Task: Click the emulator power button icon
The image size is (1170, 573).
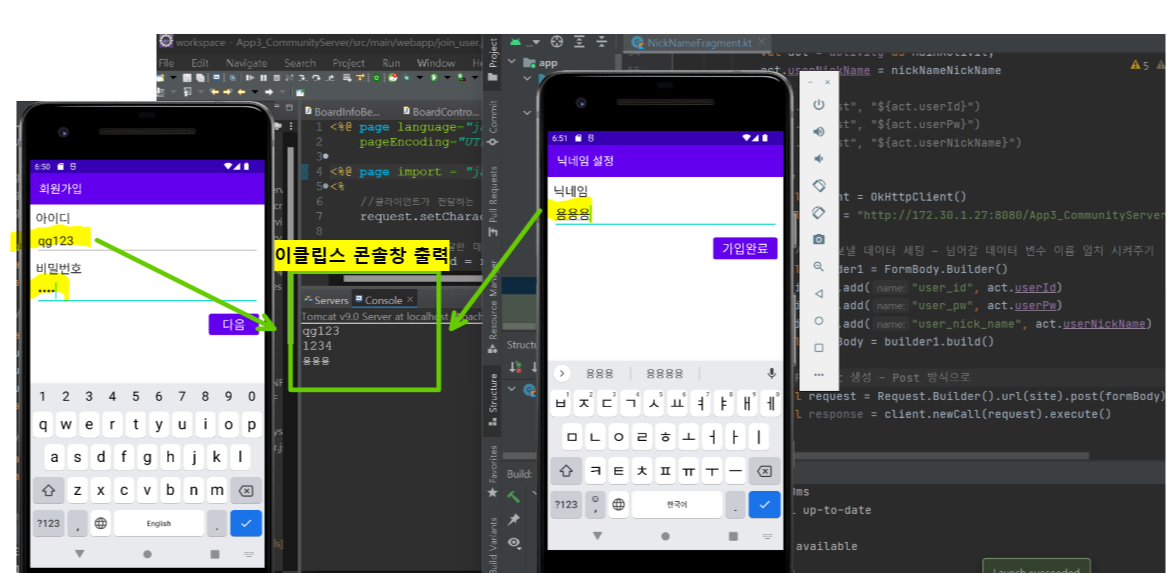Action: (819, 104)
